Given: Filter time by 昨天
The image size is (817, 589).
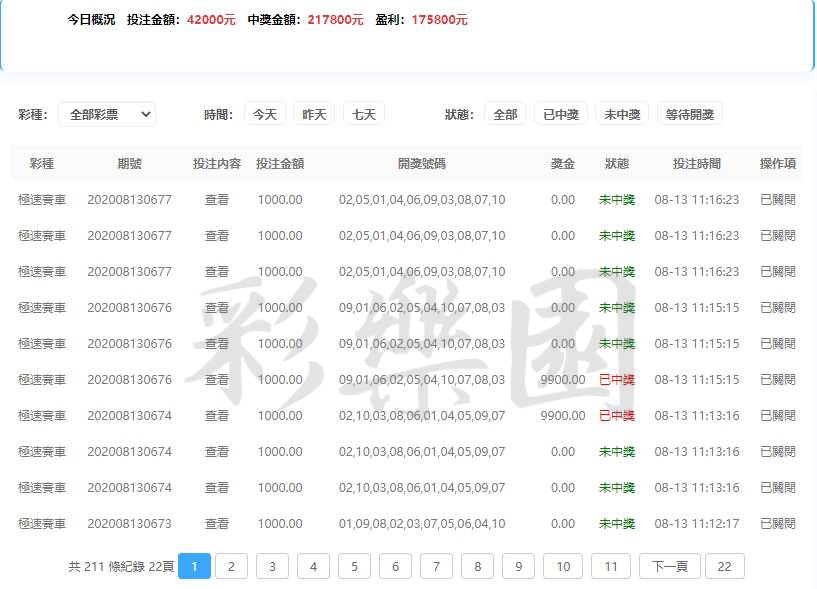Looking at the screenshot, I should tap(314, 114).
